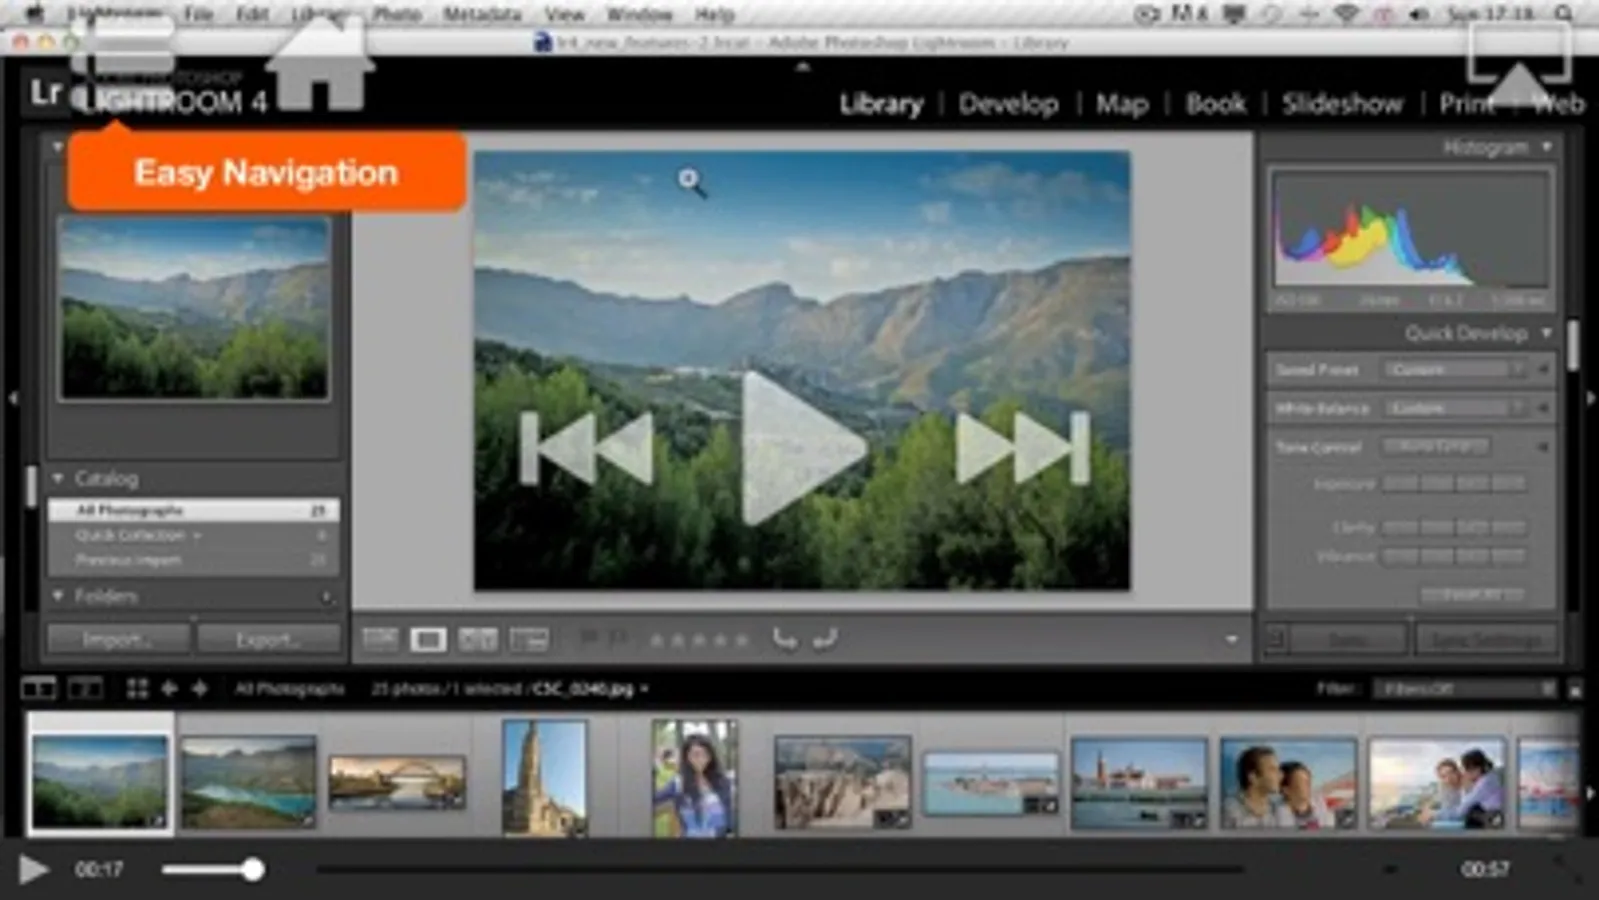The image size is (1599, 900).
Task: Rotate photo clockwise
Action: (x=825, y=639)
